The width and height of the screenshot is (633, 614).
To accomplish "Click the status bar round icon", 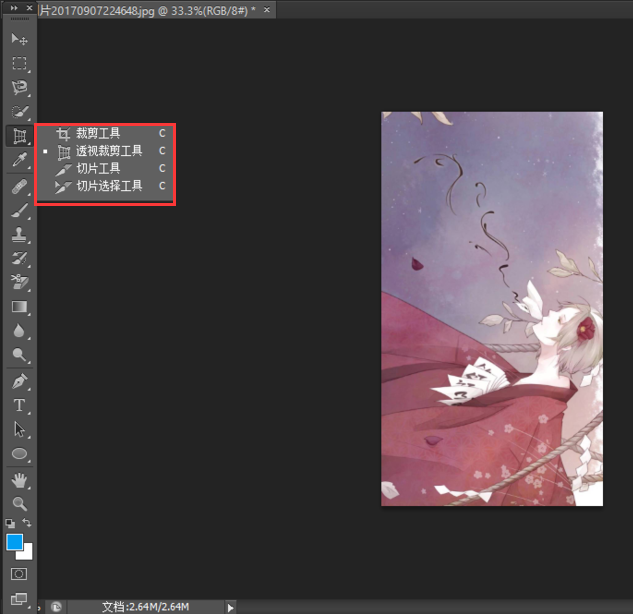I will tap(57, 607).
